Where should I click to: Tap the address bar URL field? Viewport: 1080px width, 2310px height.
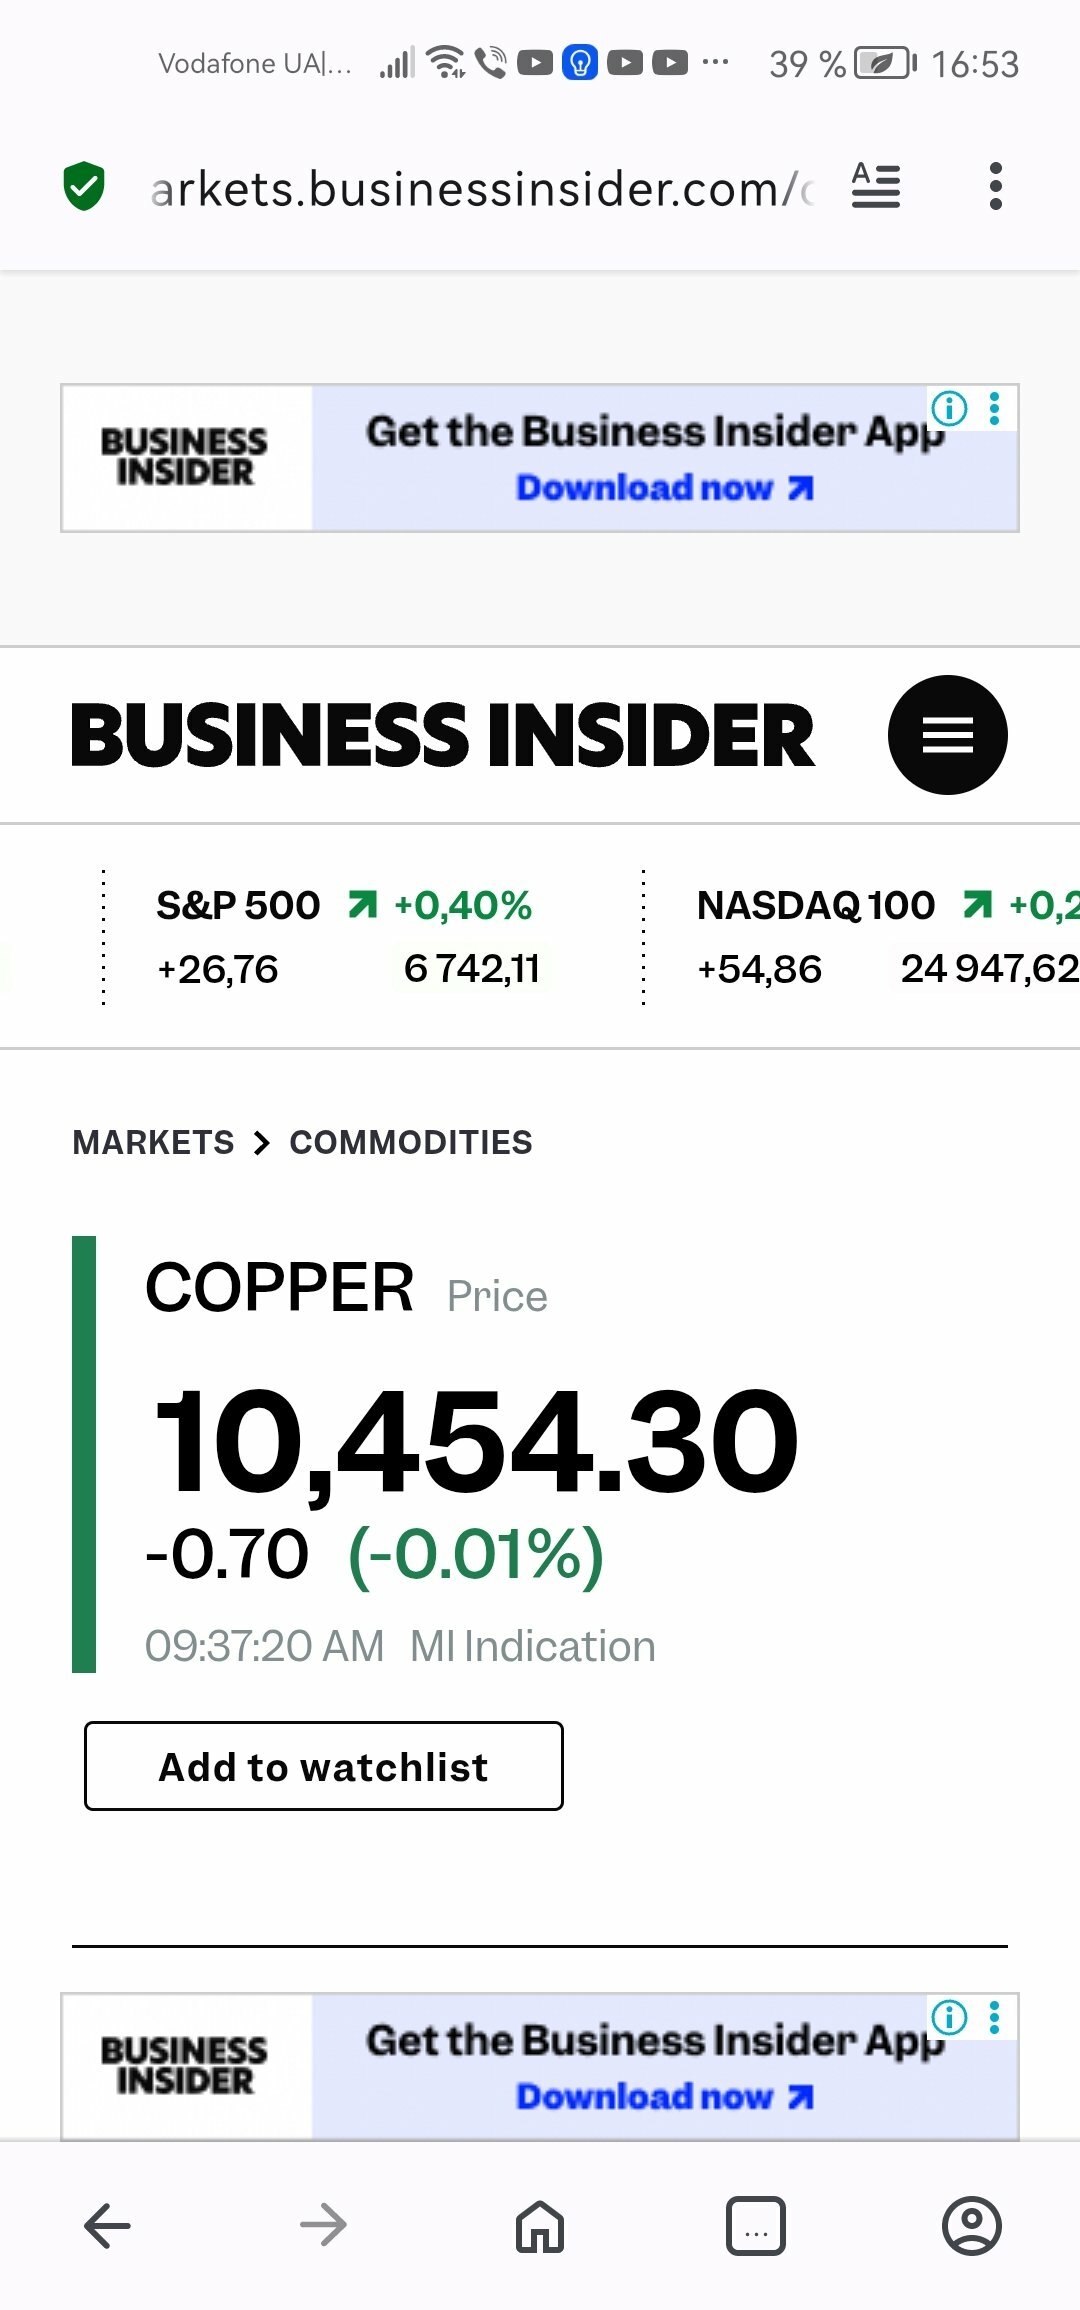click(x=480, y=188)
